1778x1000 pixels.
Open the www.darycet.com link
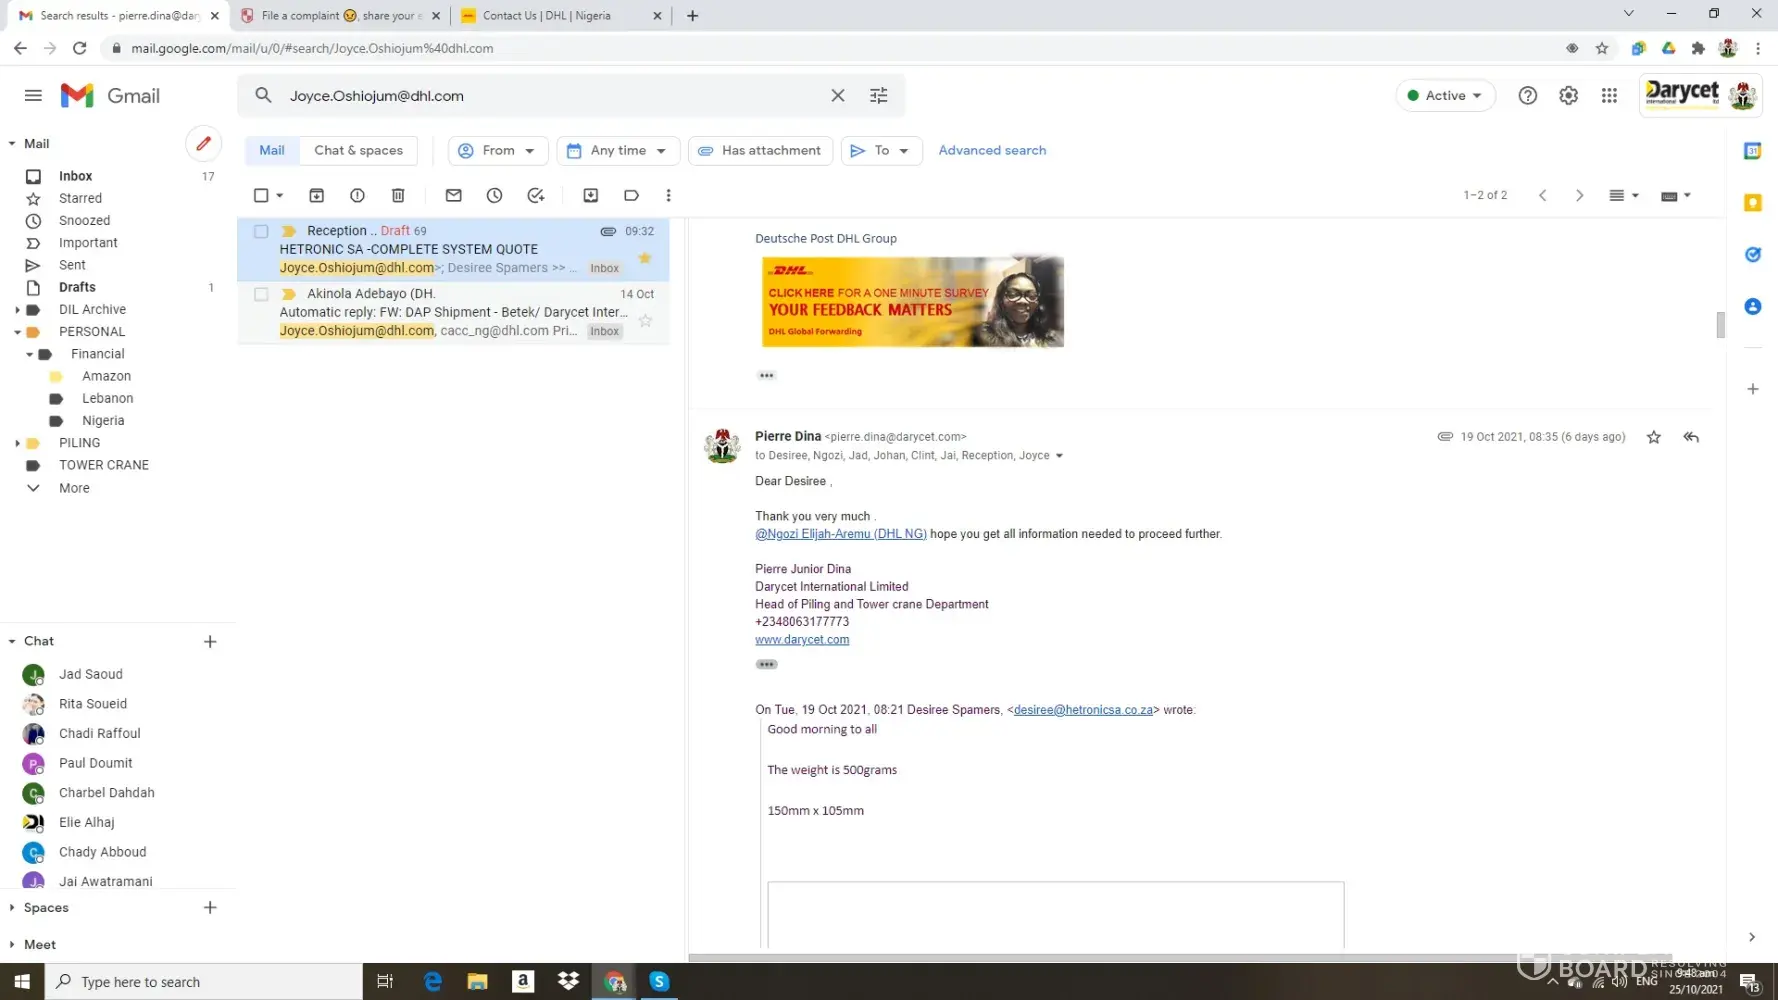pyautogui.click(x=801, y=640)
